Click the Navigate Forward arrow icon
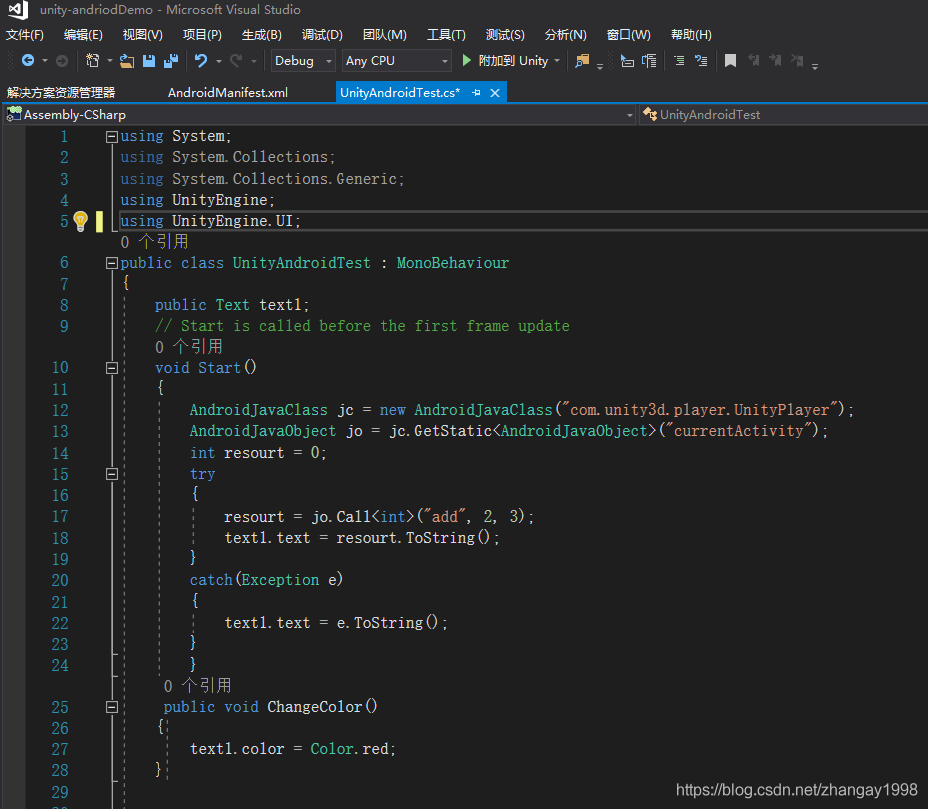 click(x=62, y=60)
